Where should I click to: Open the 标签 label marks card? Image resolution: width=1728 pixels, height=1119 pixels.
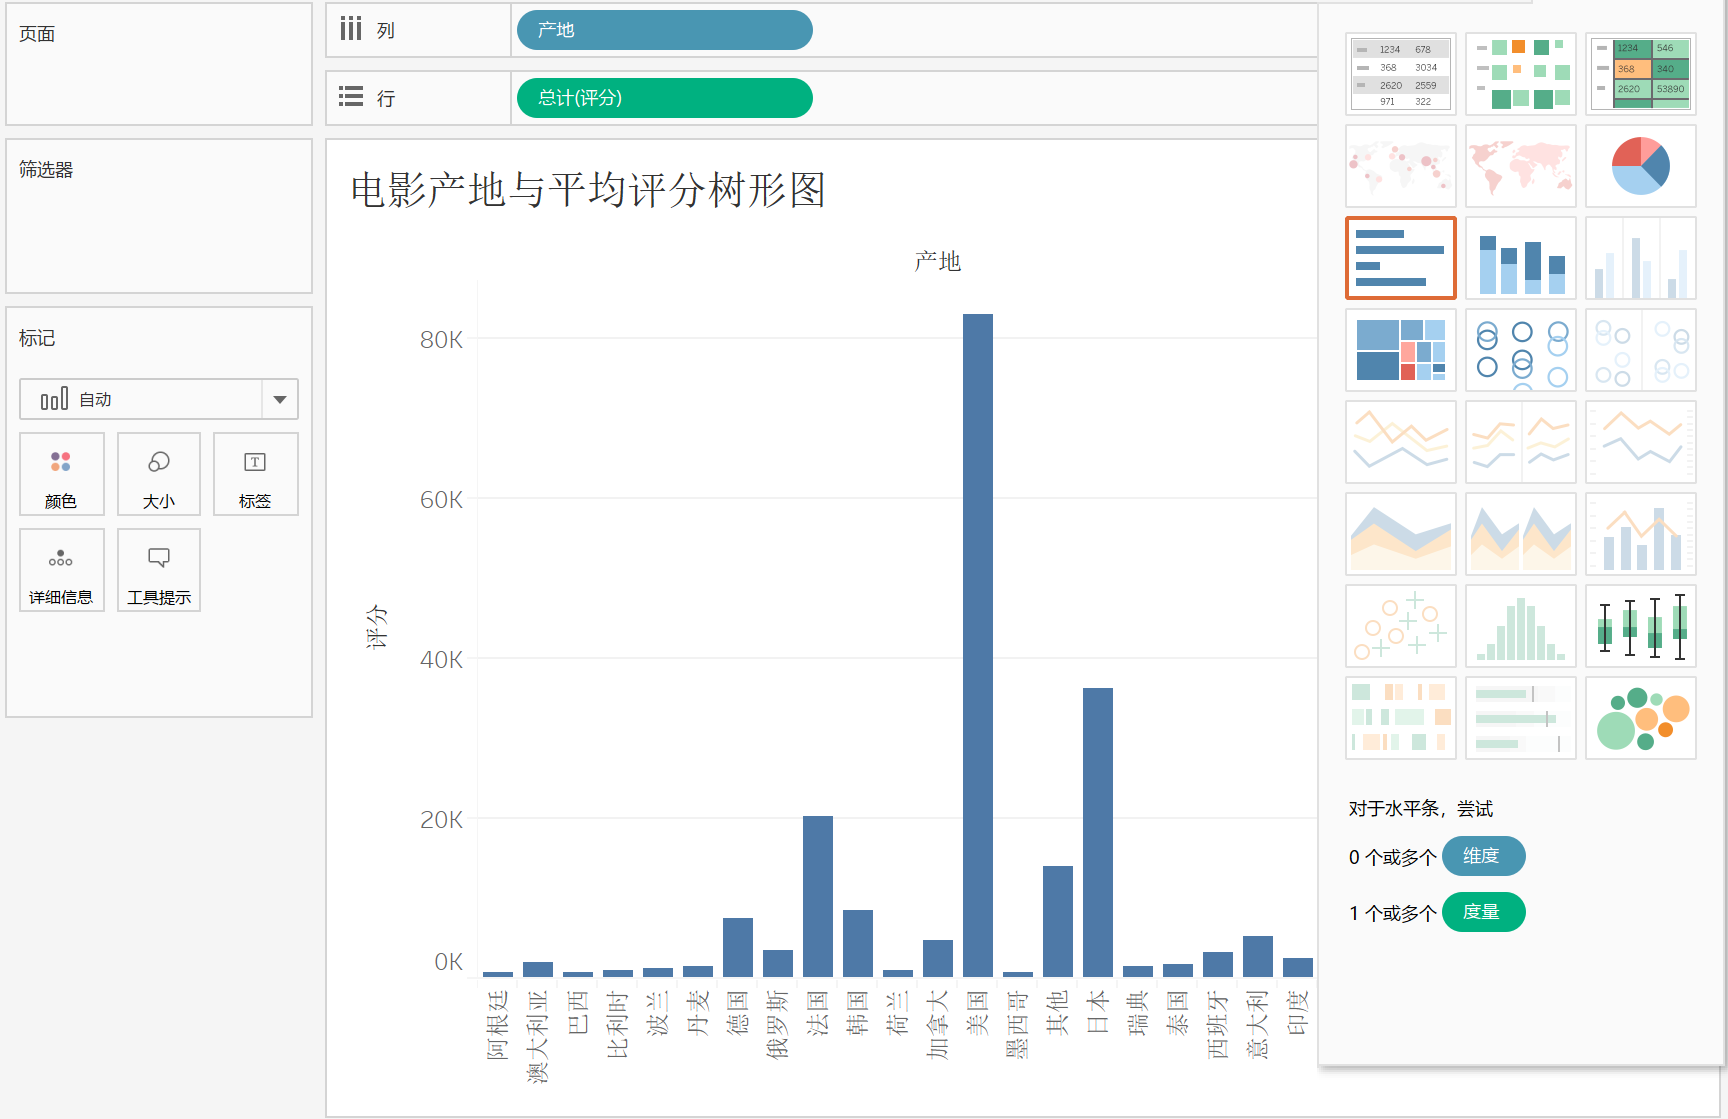(255, 474)
